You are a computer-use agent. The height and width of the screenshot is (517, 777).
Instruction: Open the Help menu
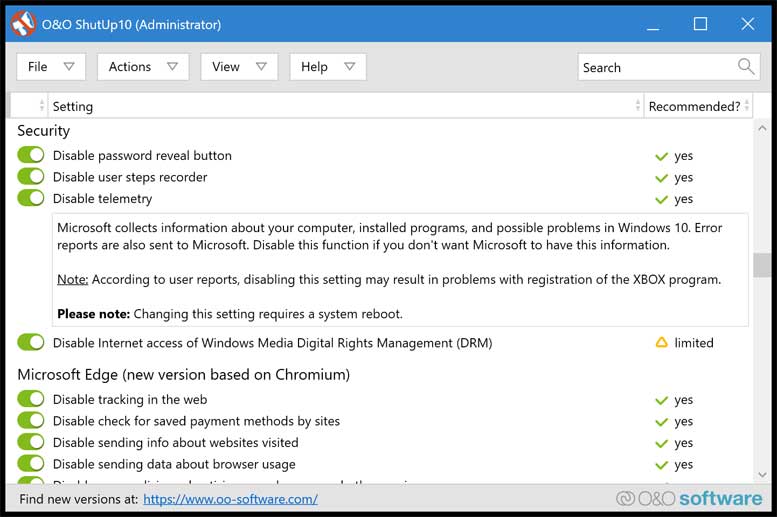pyautogui.click(x=328, y=66)
